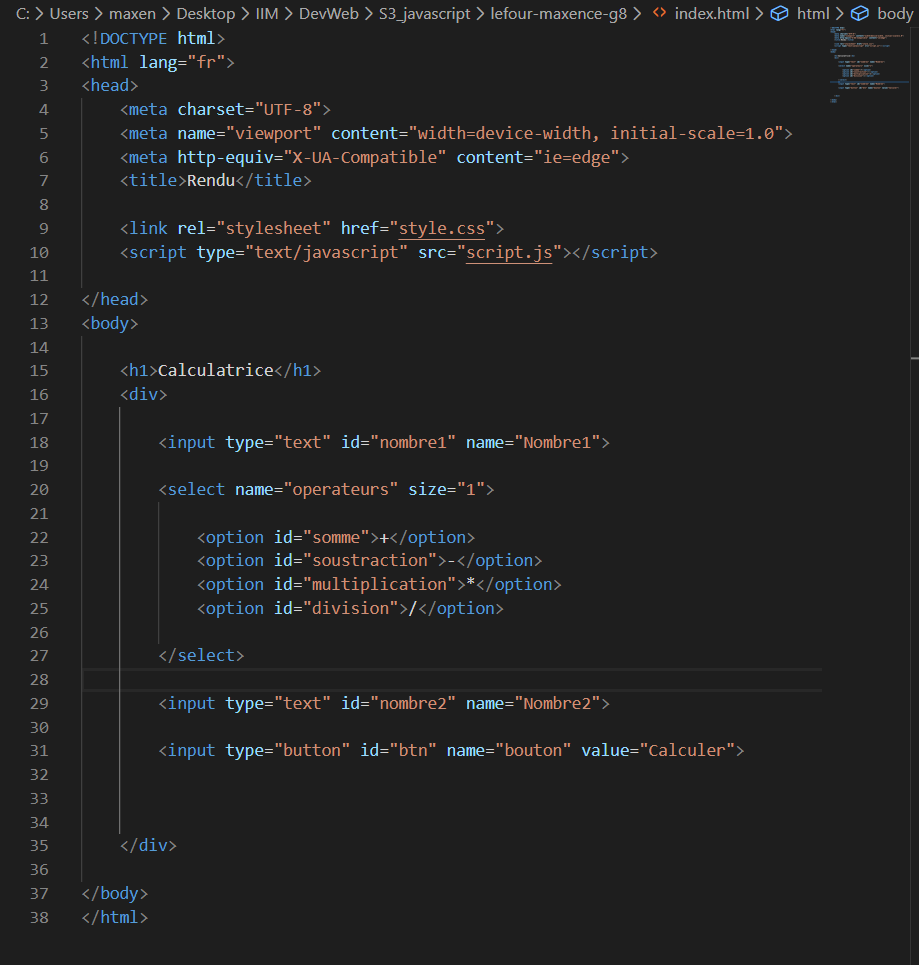Click line number 13 in the gutter
Screen dimensions: 919x965
coord(39,324)
